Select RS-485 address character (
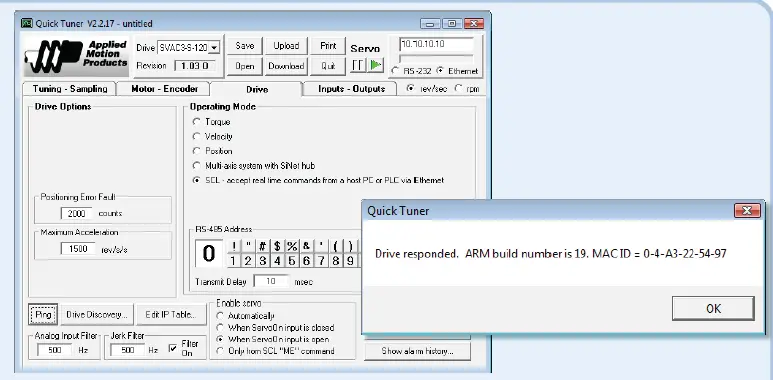 (x=336, y=246)
